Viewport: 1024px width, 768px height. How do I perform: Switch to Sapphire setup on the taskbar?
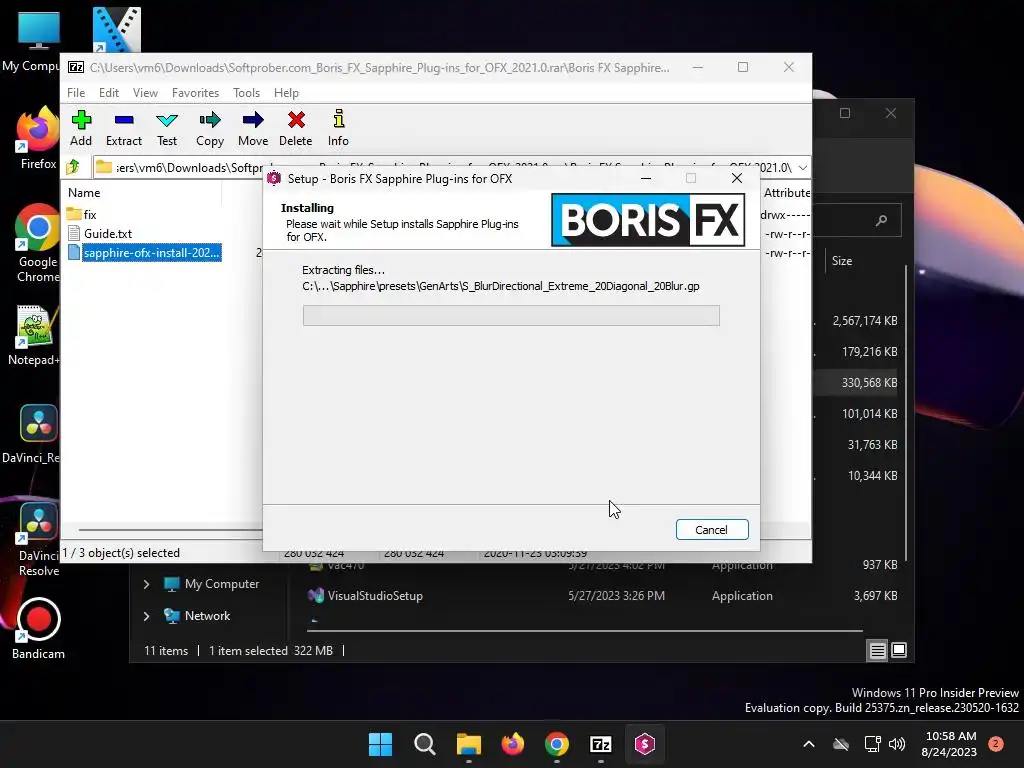pyautogui.click(x=645, y=744)
